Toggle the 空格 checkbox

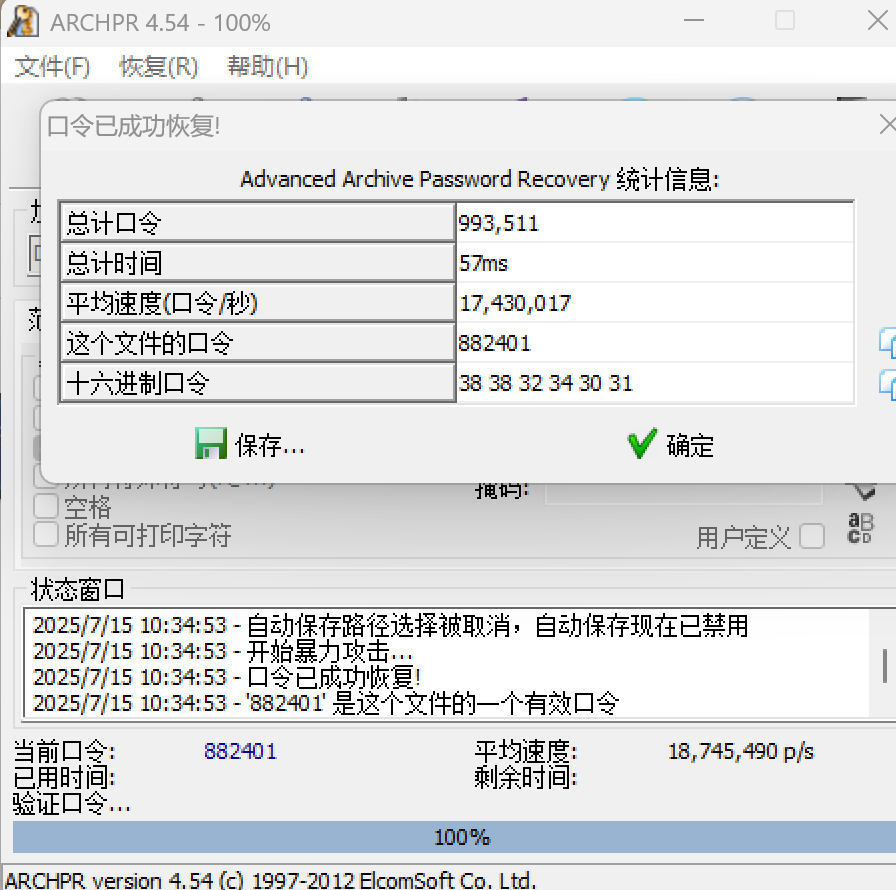[x=46, y=506]
